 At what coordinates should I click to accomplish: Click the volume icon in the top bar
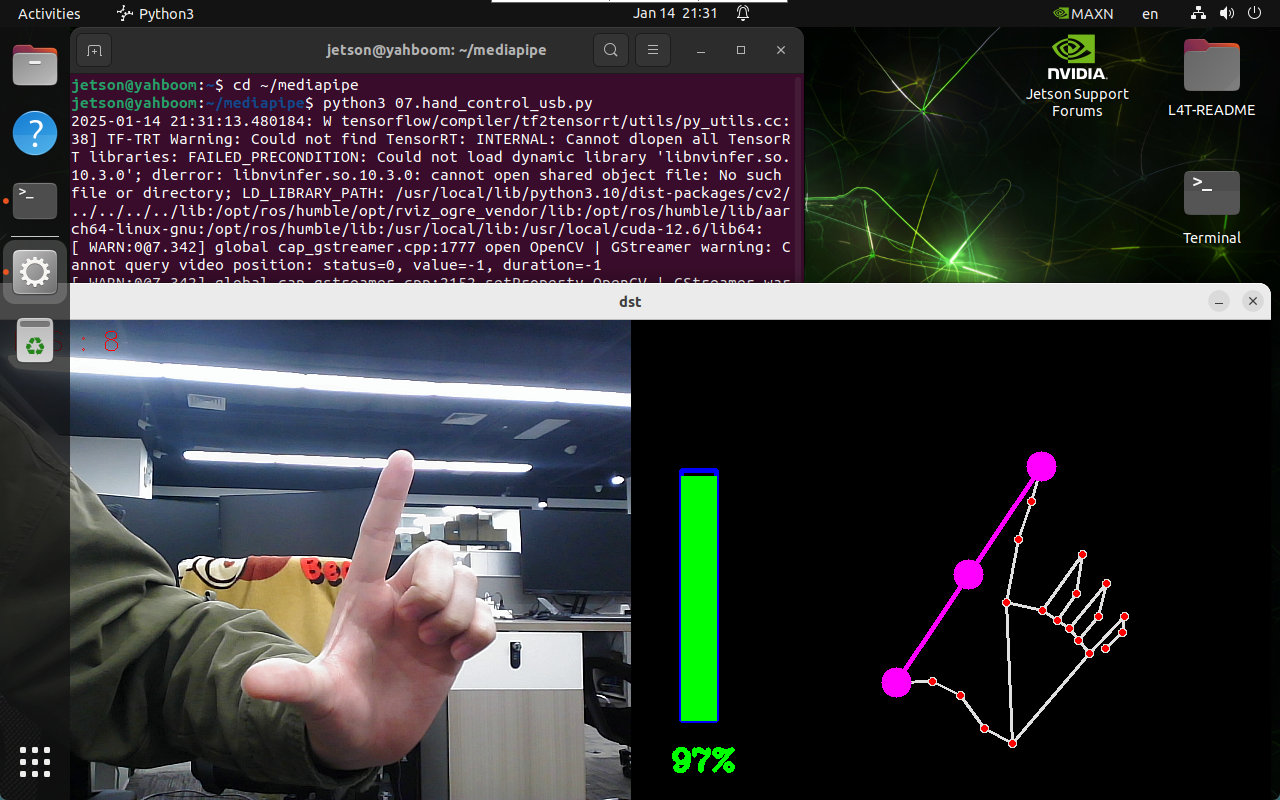pos(1226,14)
